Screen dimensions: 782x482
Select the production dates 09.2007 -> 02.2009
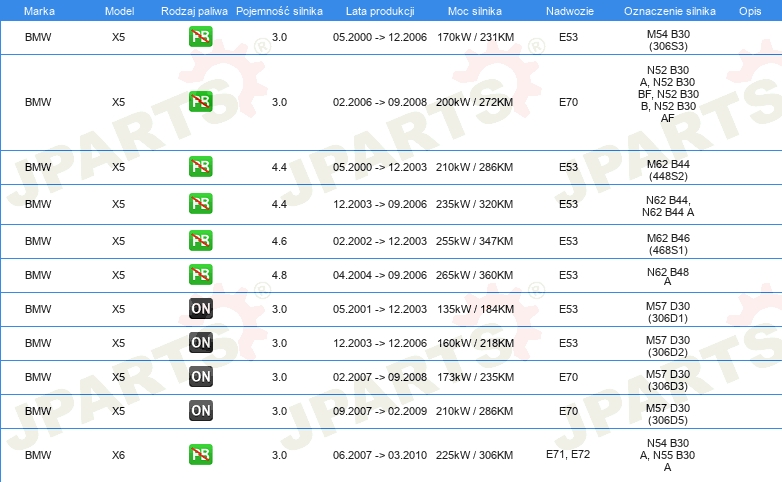[x=380, y=411]
